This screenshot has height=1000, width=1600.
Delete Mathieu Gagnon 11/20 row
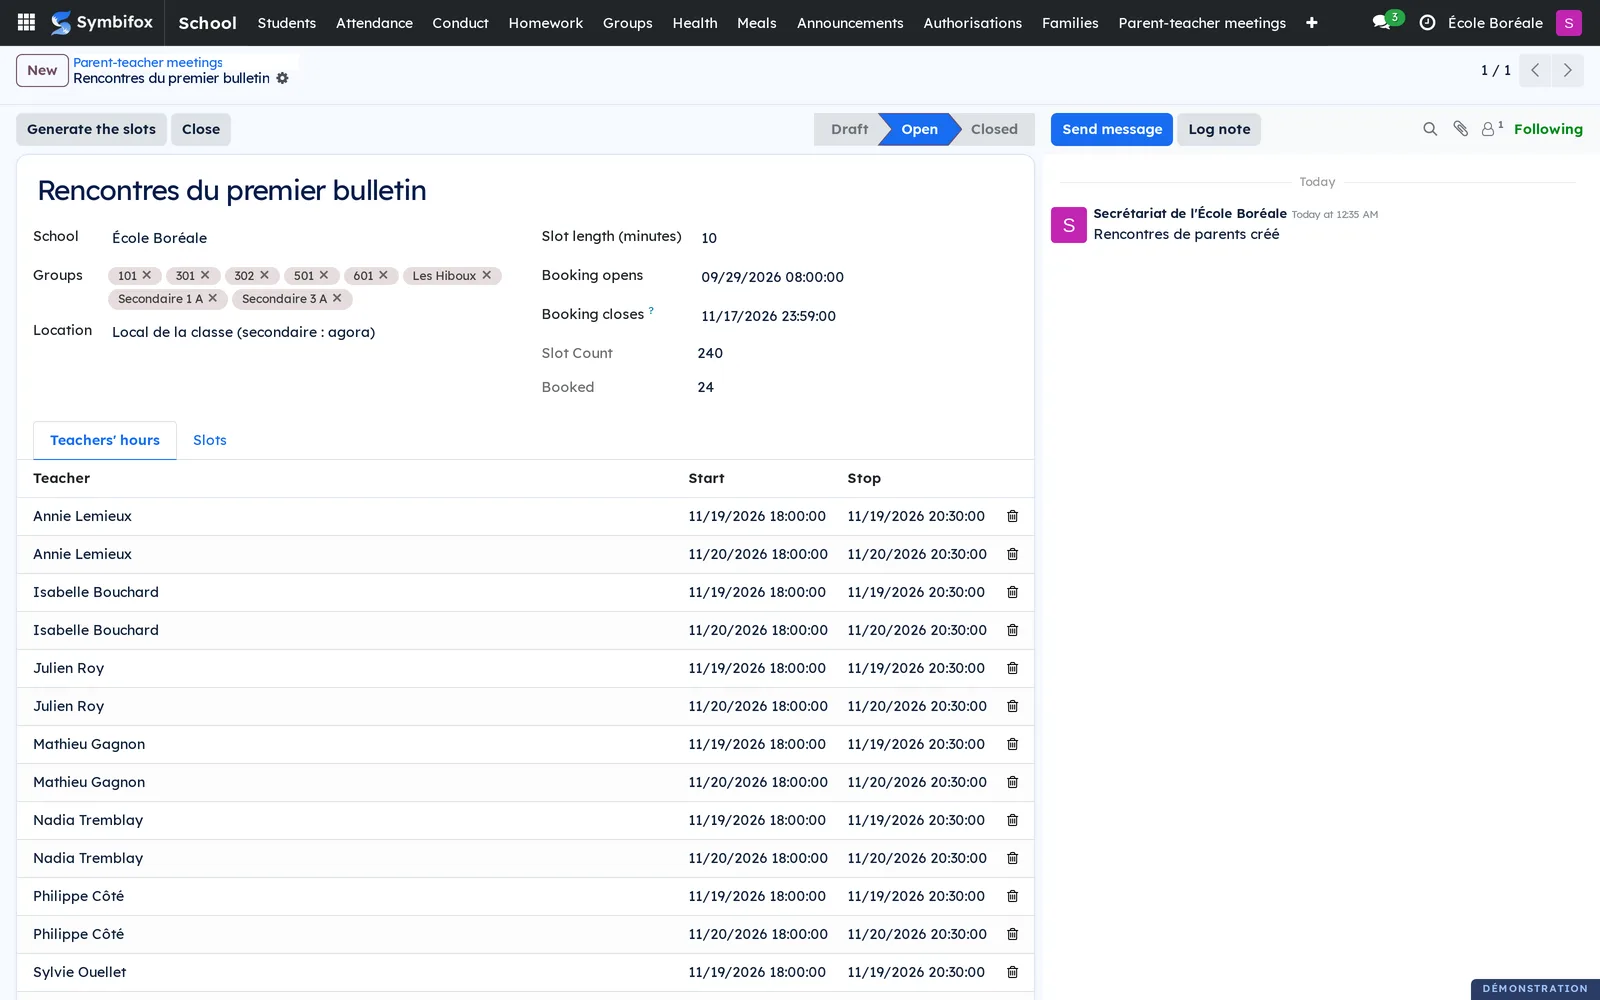click(x=1012, y=782)
